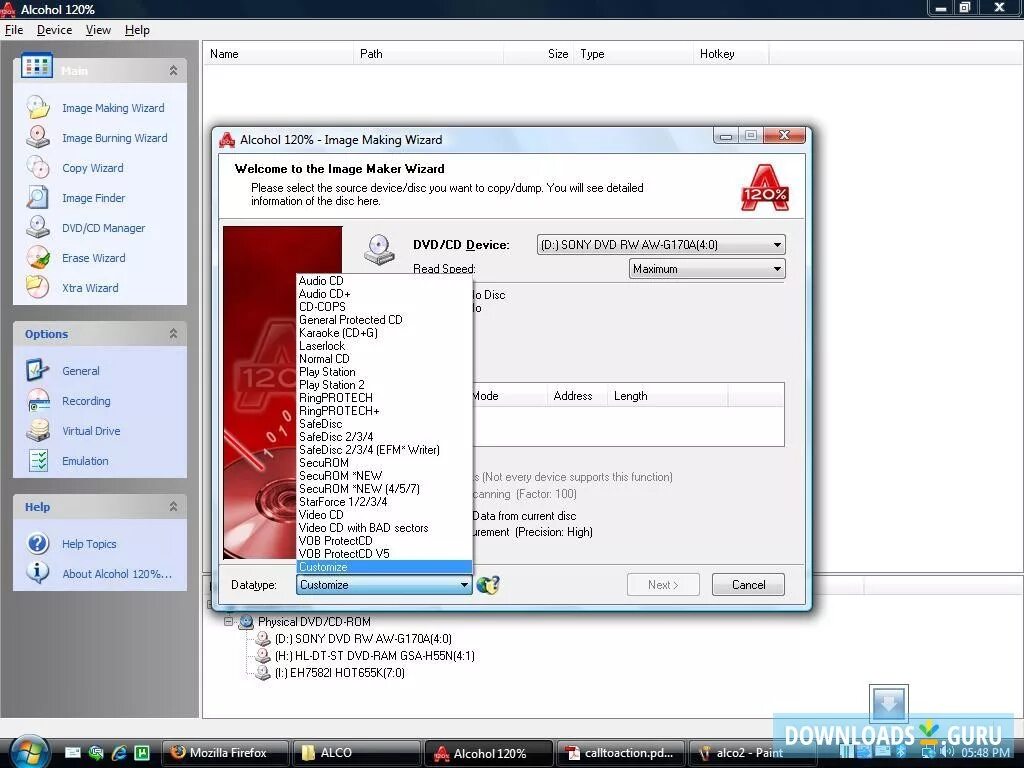
Task: Open calltoaction.pdf taskbar button
Action: 620,753
